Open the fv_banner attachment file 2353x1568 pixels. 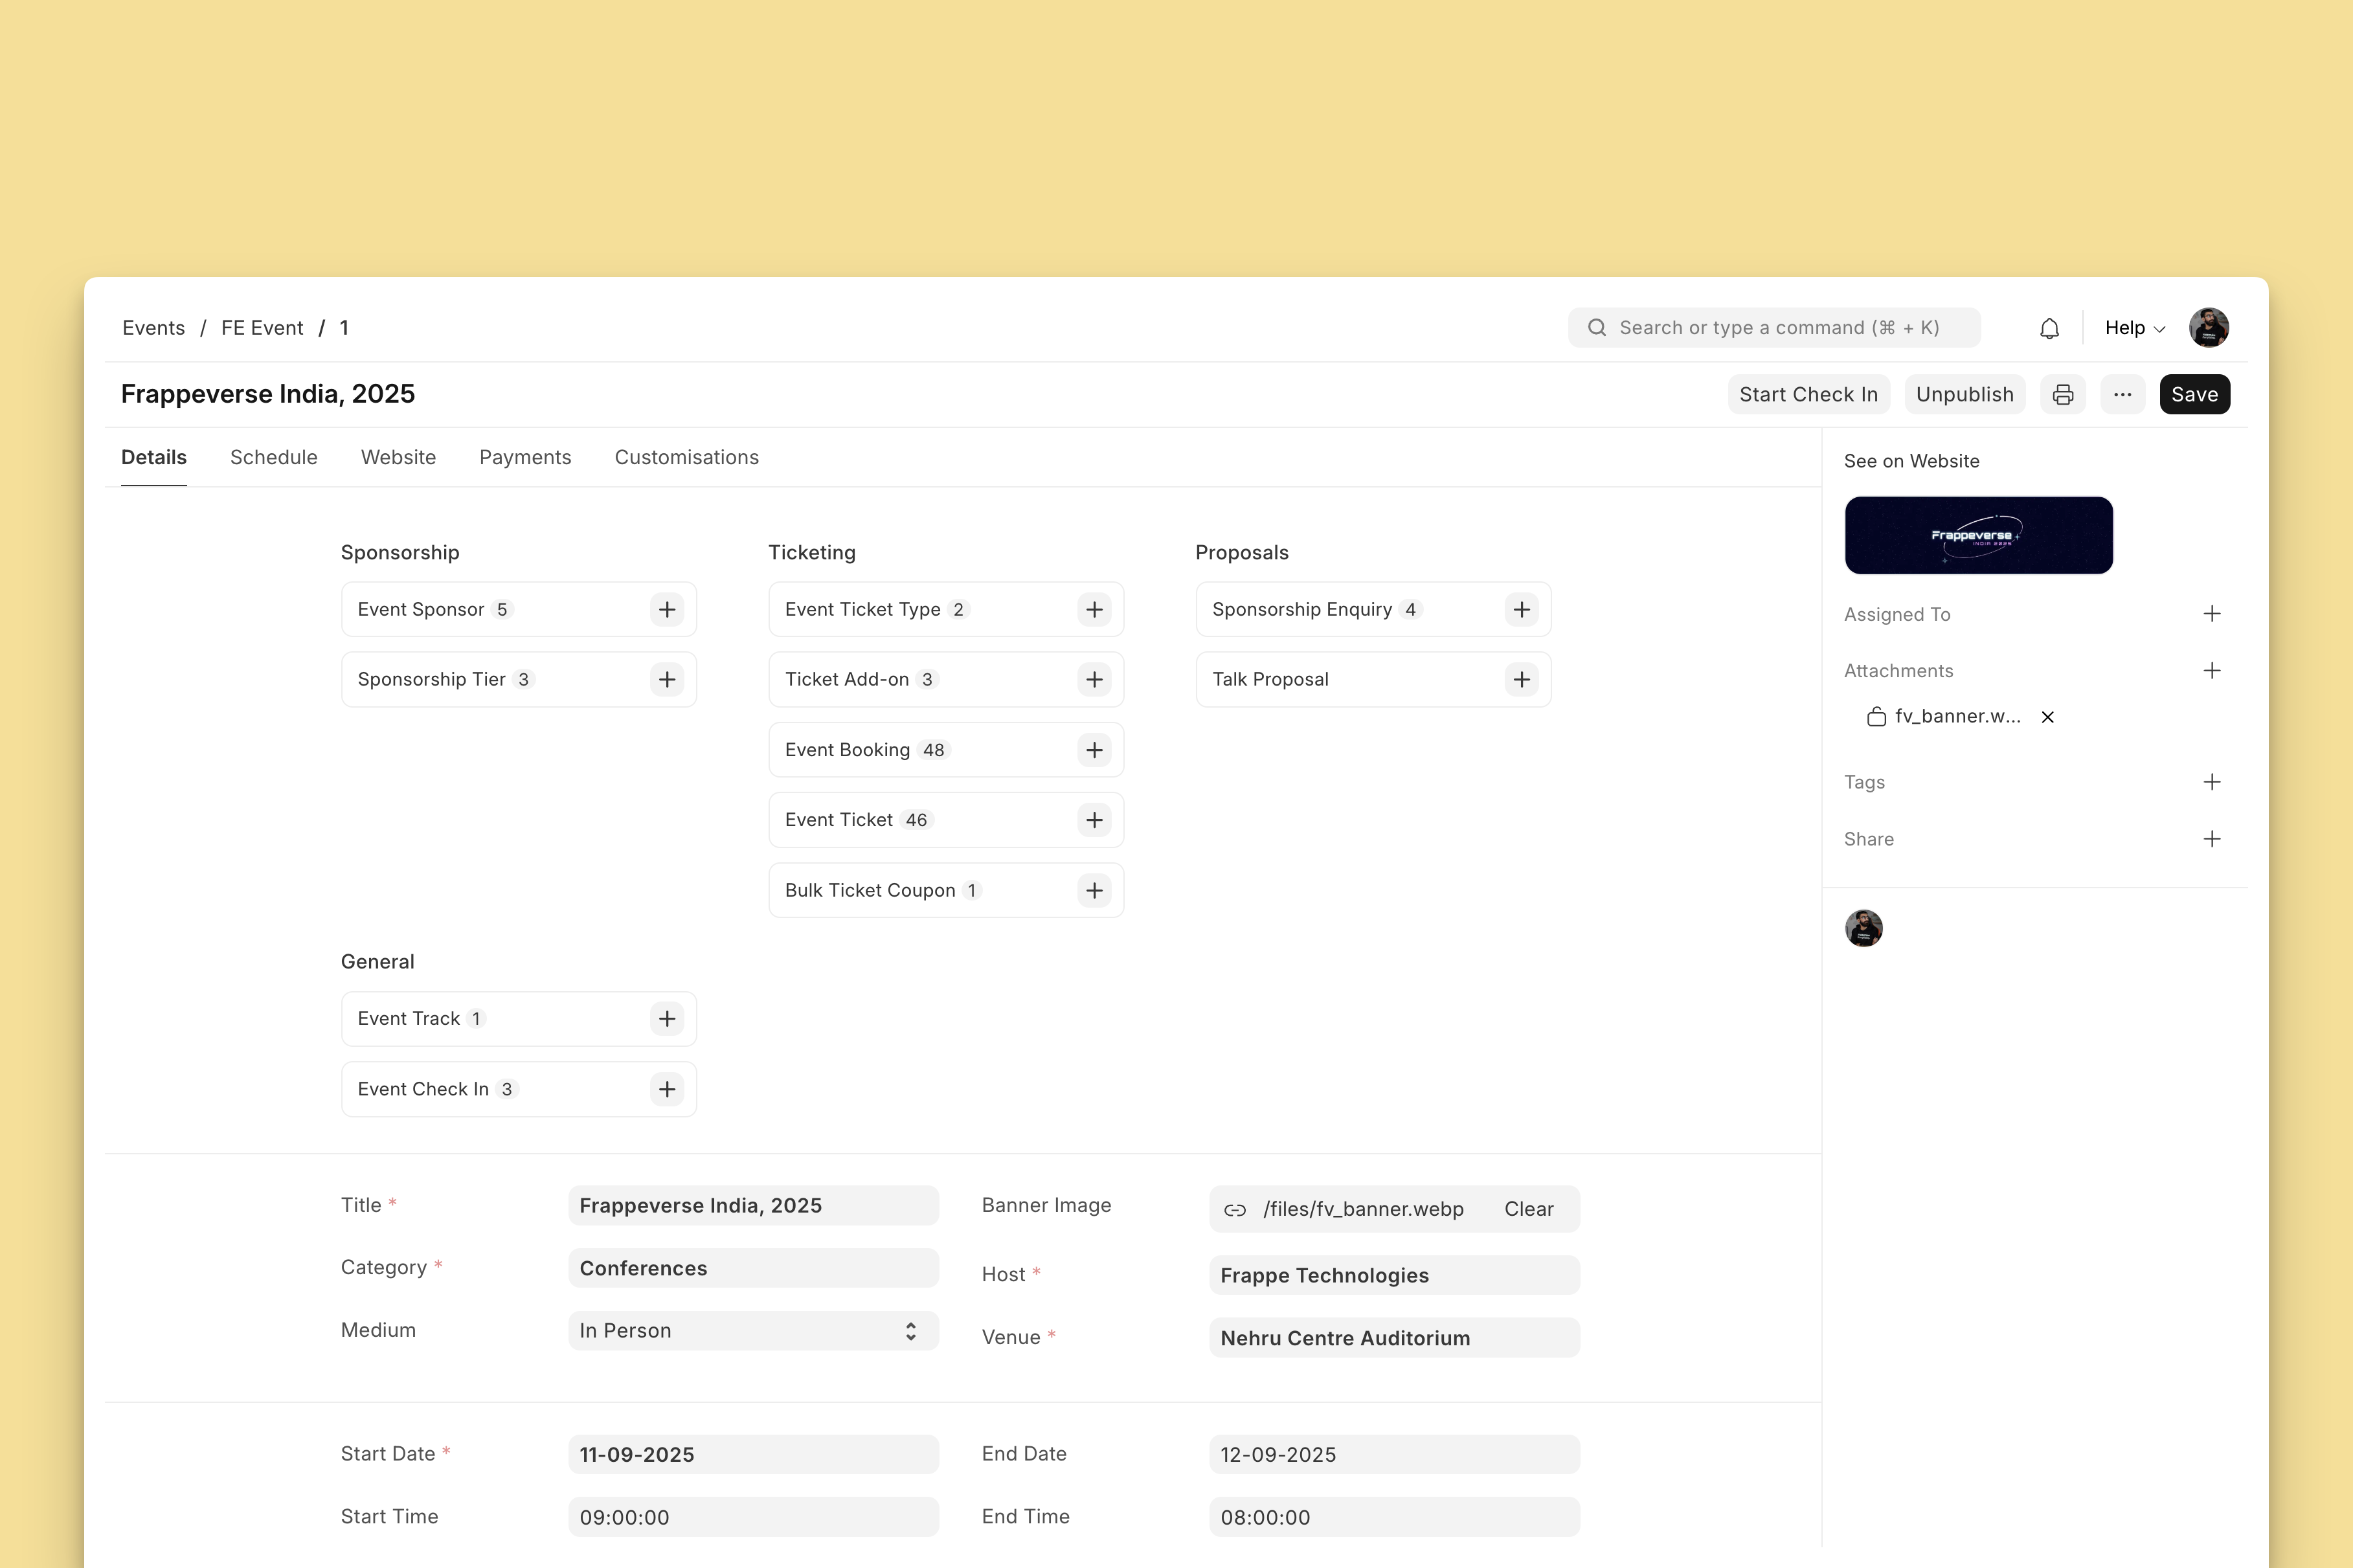pyautogui.click(x=1957, y=717)
